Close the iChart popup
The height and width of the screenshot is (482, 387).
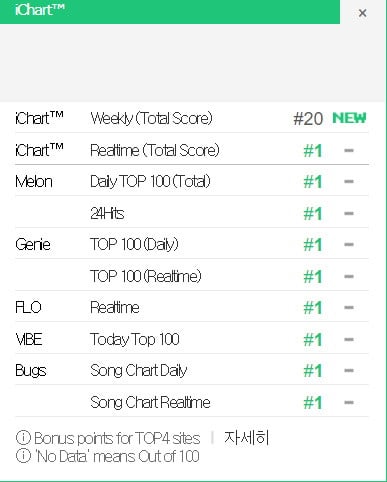point(362,13)
